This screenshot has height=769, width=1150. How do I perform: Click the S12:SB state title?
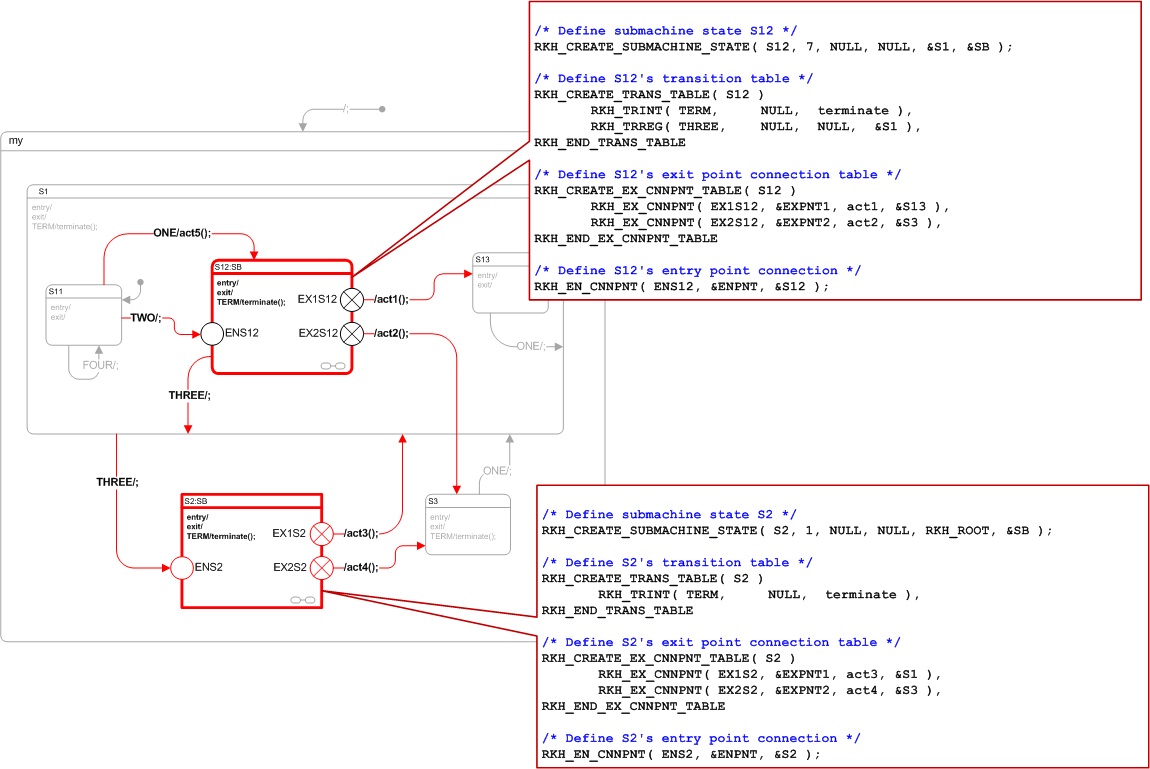[228, 268]
